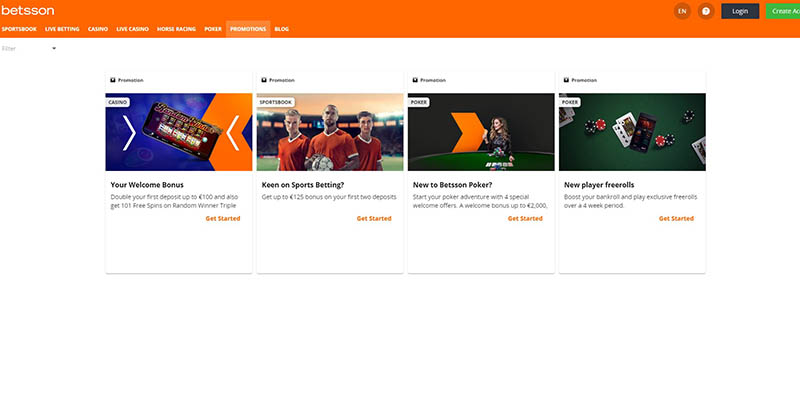This screenshot has height=400, width=800.
Task: Click Get Started under New to Betsson Poker
Action: (x=525, y=218)
